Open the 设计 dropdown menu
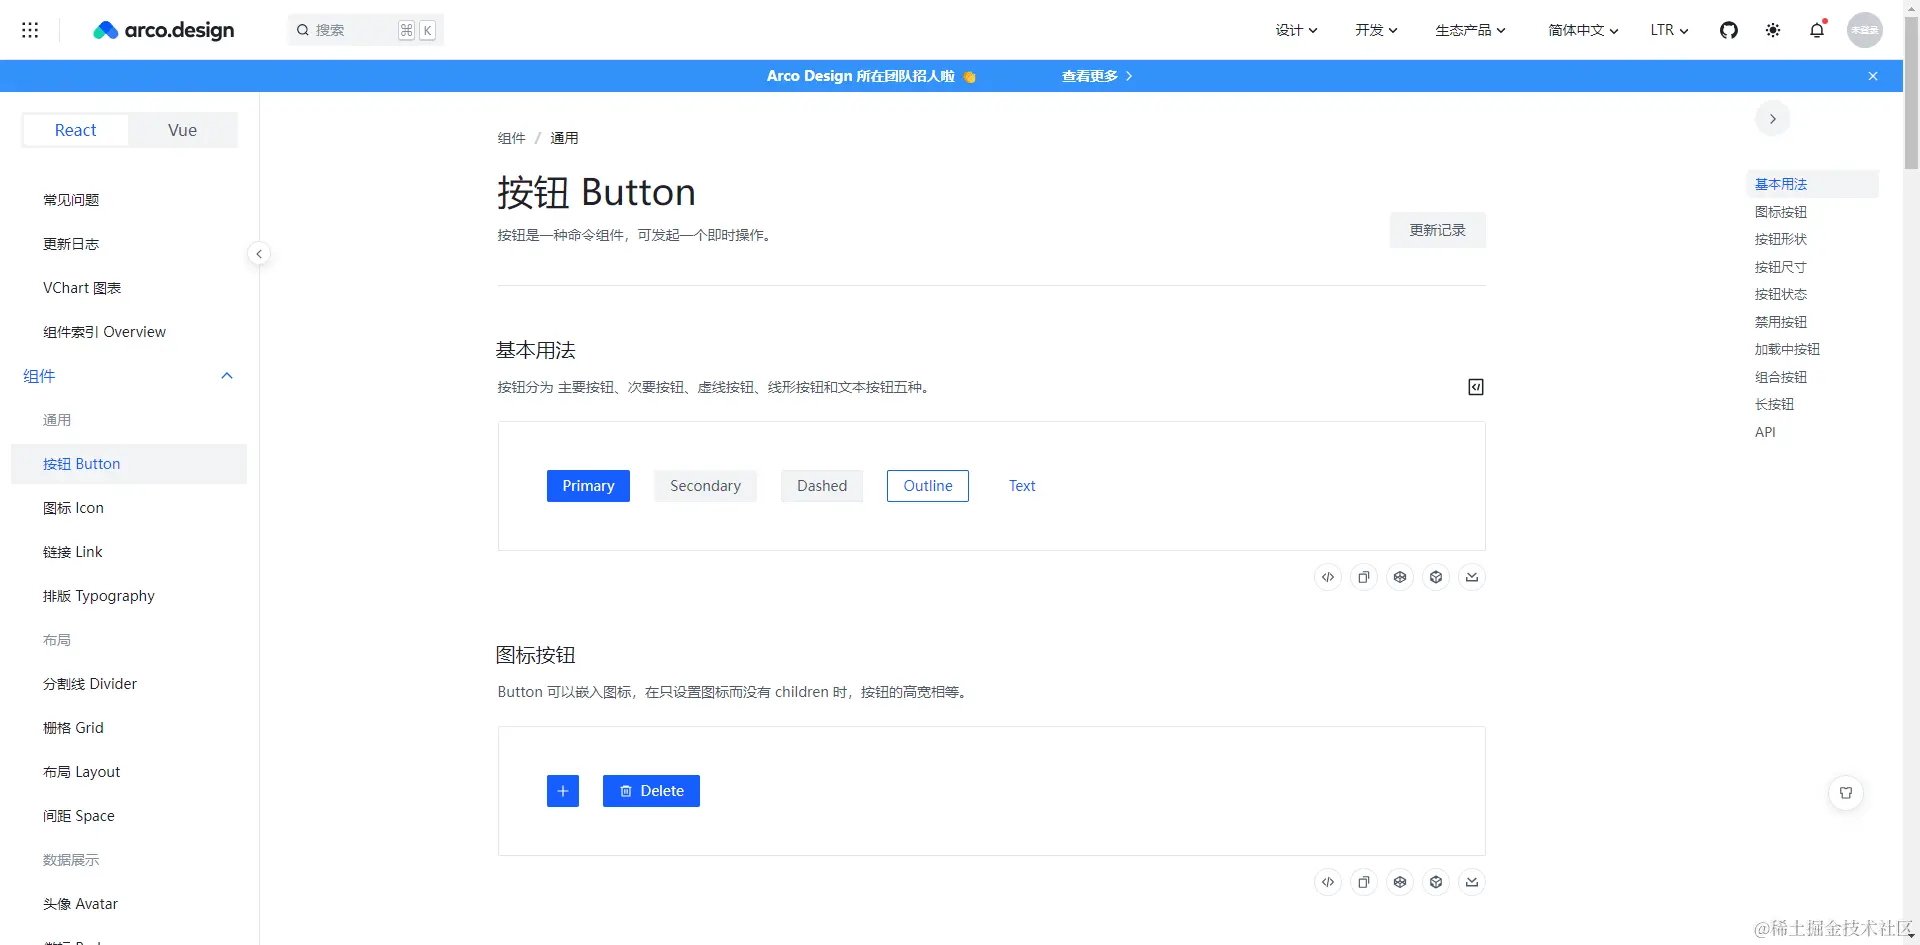This screenshot has height=945, width=1920. (1296, 30)
